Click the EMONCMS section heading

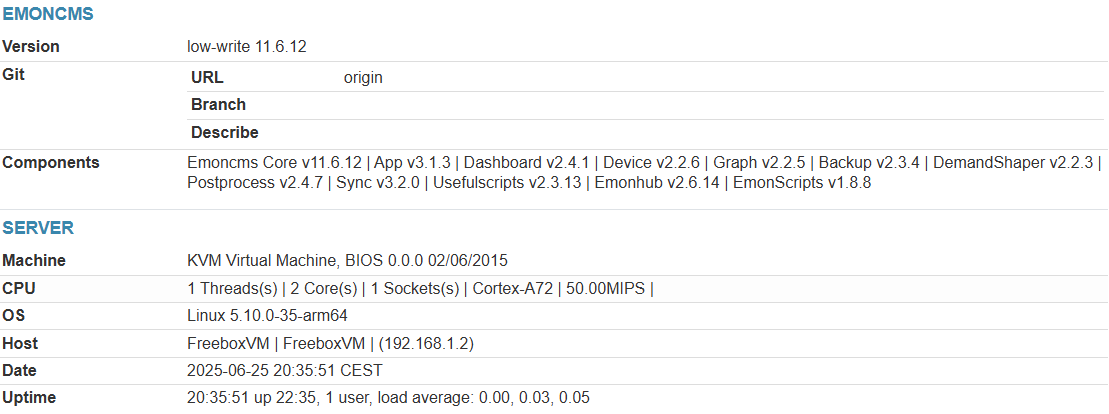(48, 14)
